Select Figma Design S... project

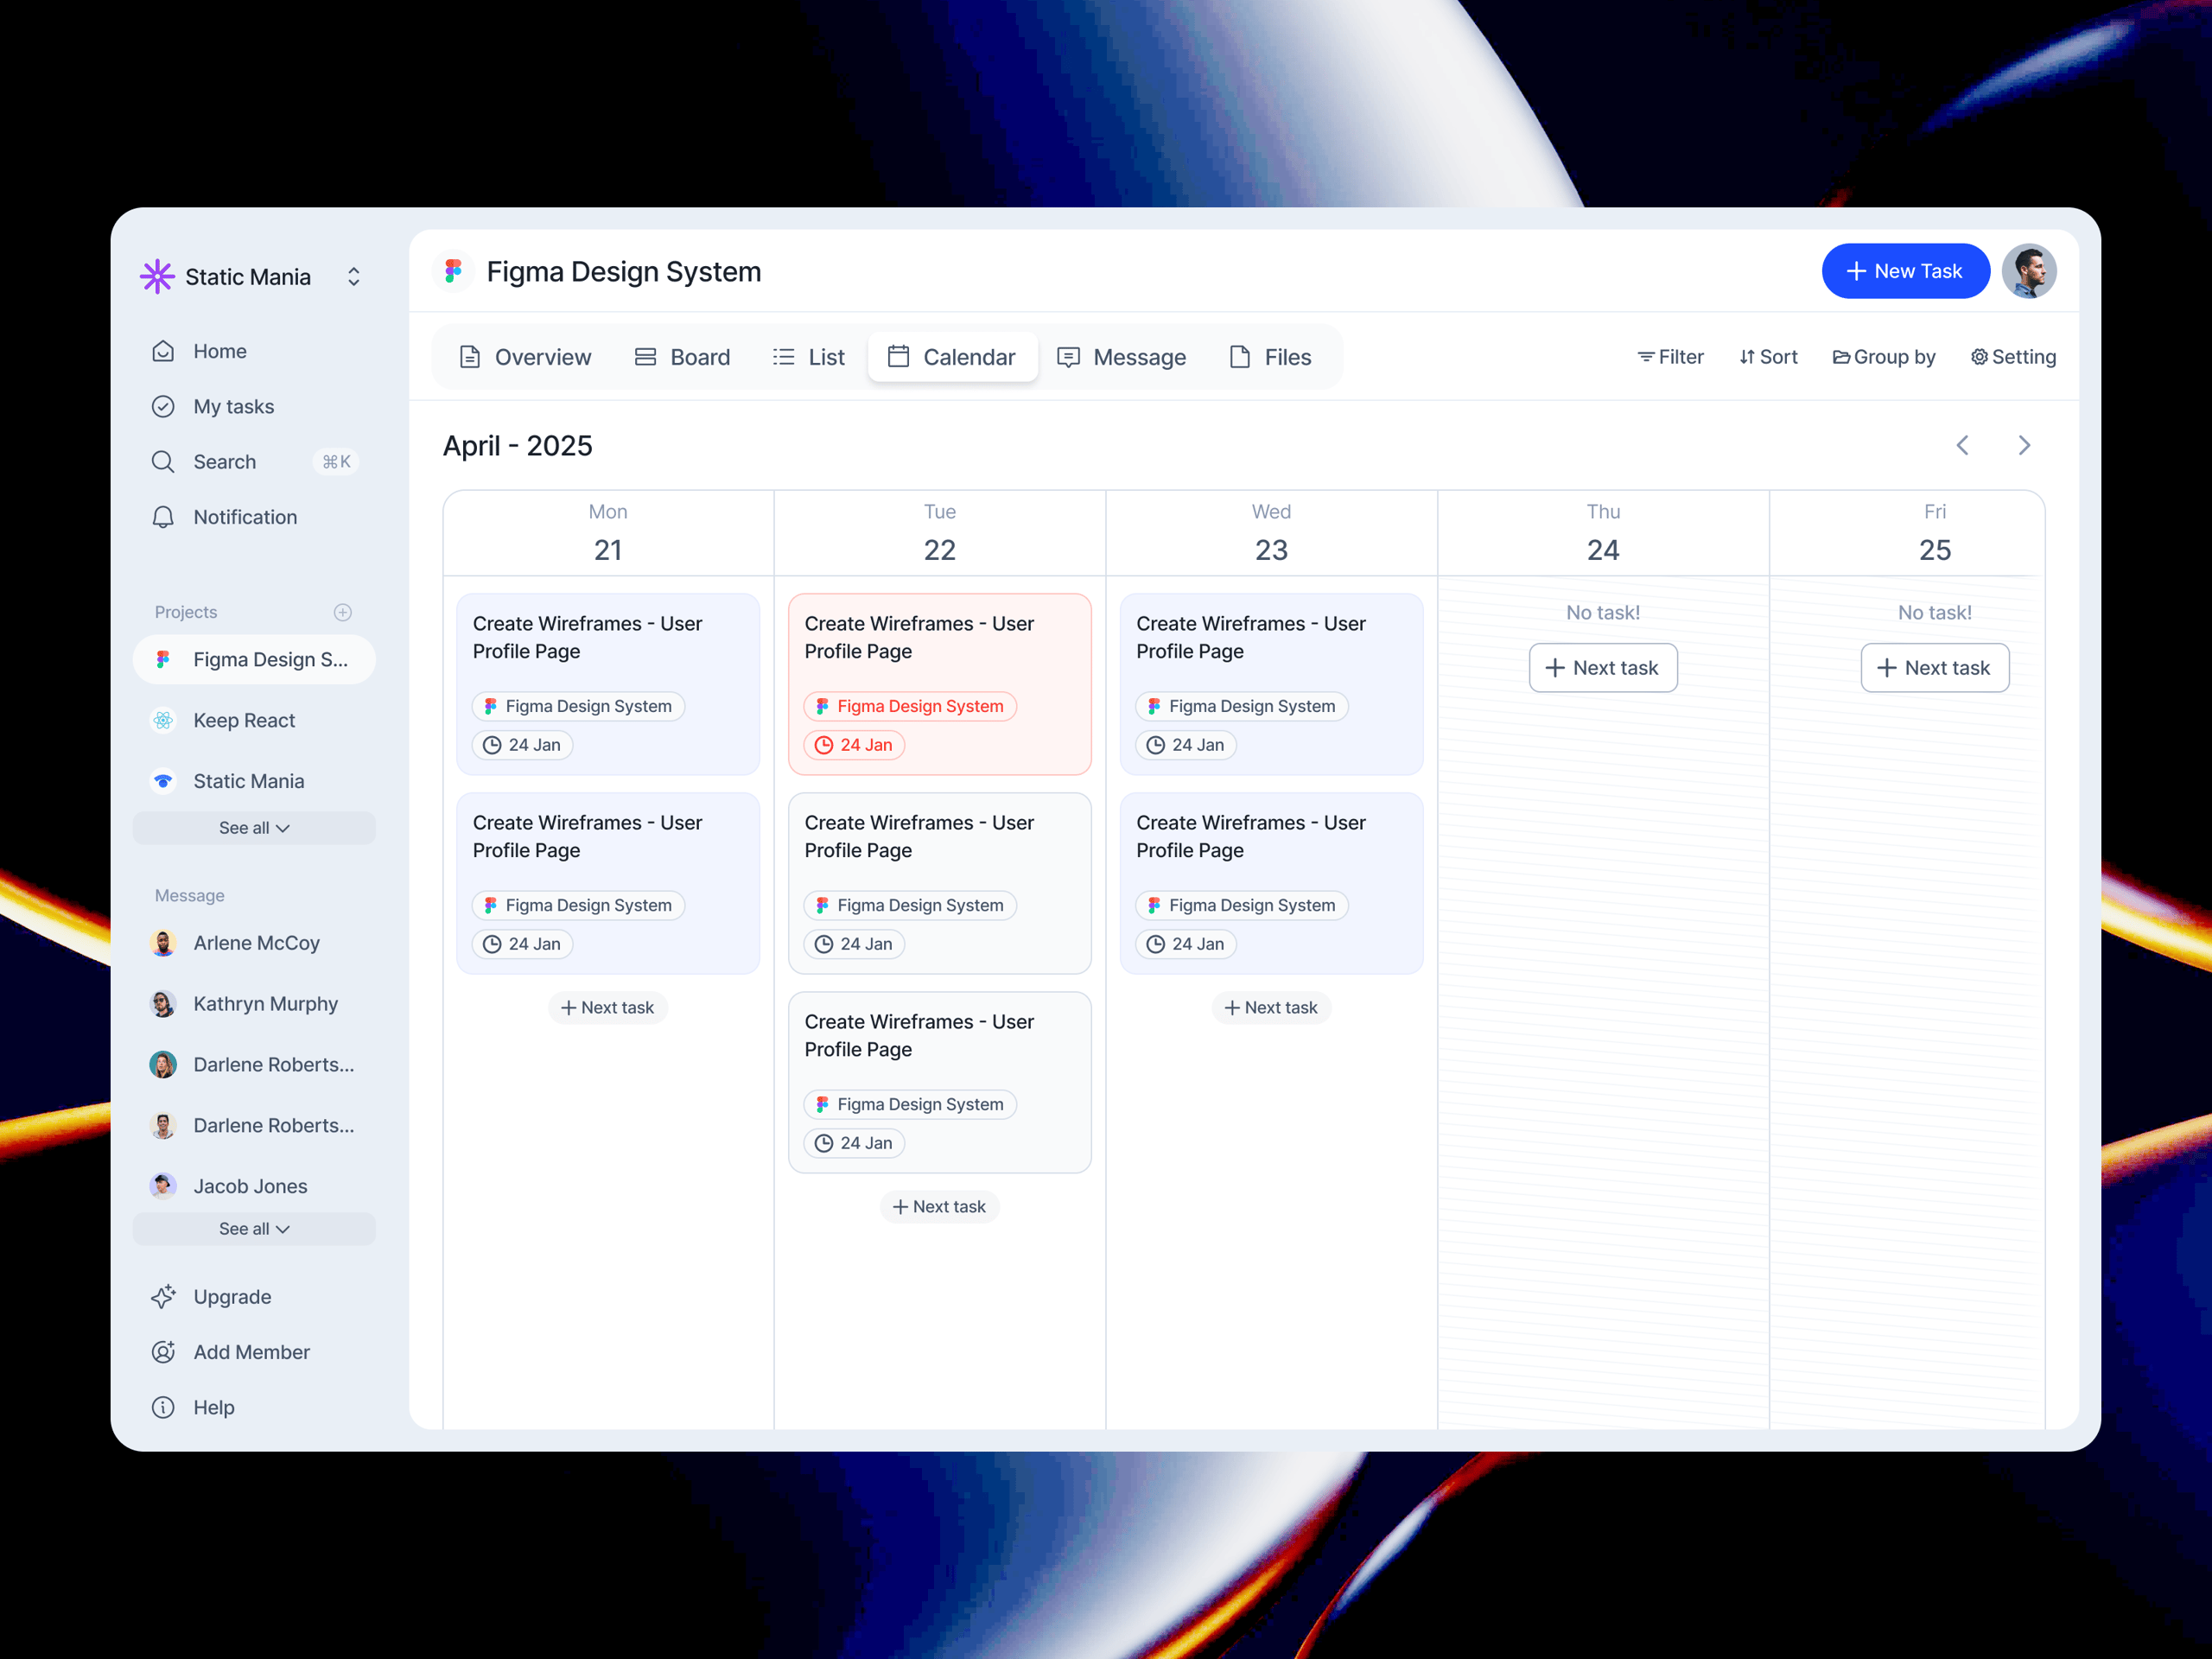click(254, 660)
